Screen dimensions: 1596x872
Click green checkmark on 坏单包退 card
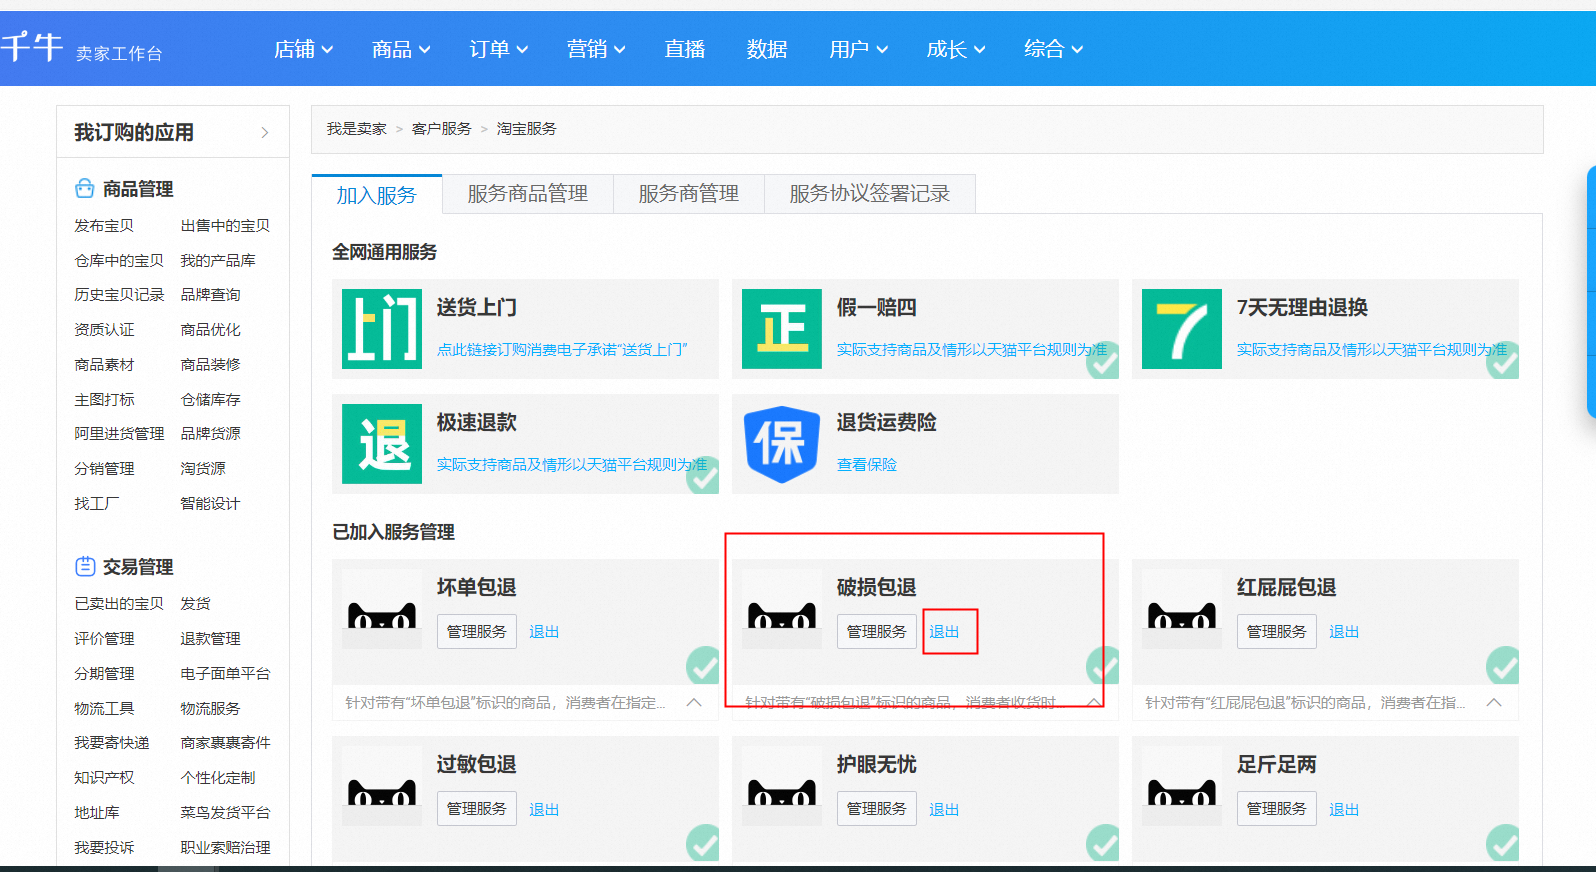(x=702, y=665)
